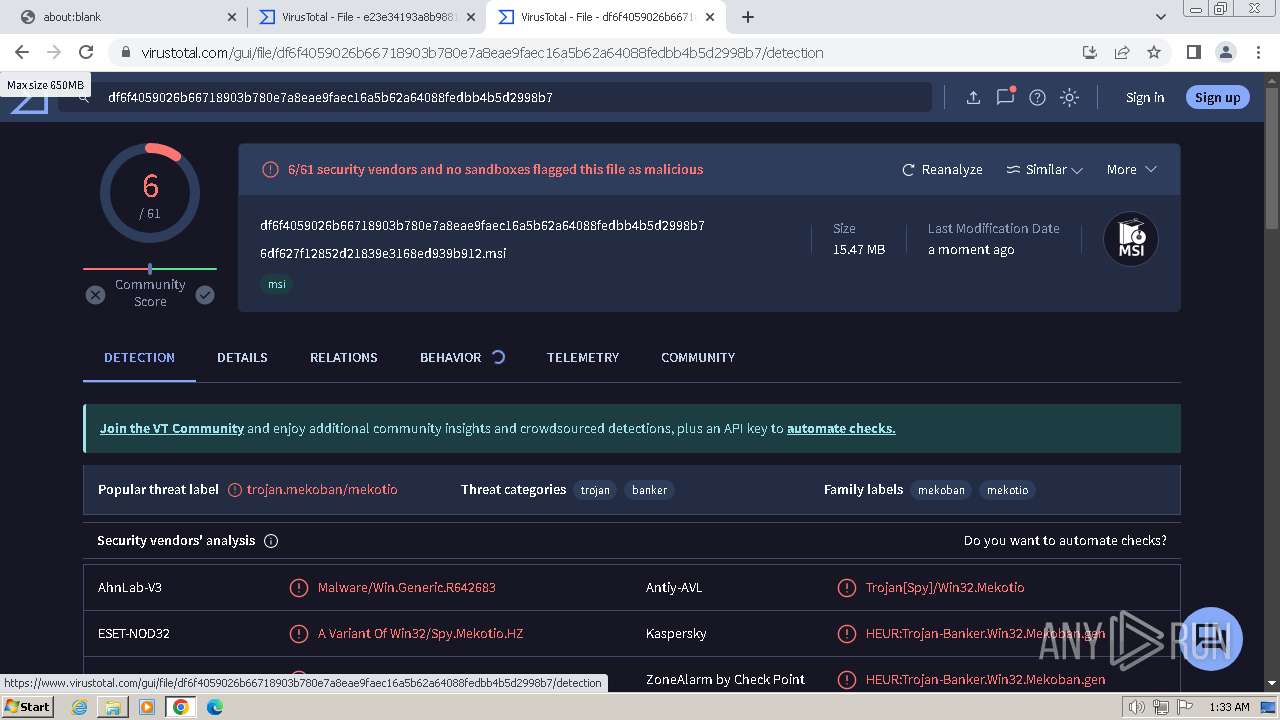Click the community score downvote X icon
The width and height of the screenshot is (1280, 720).
(x=95, y=295)
